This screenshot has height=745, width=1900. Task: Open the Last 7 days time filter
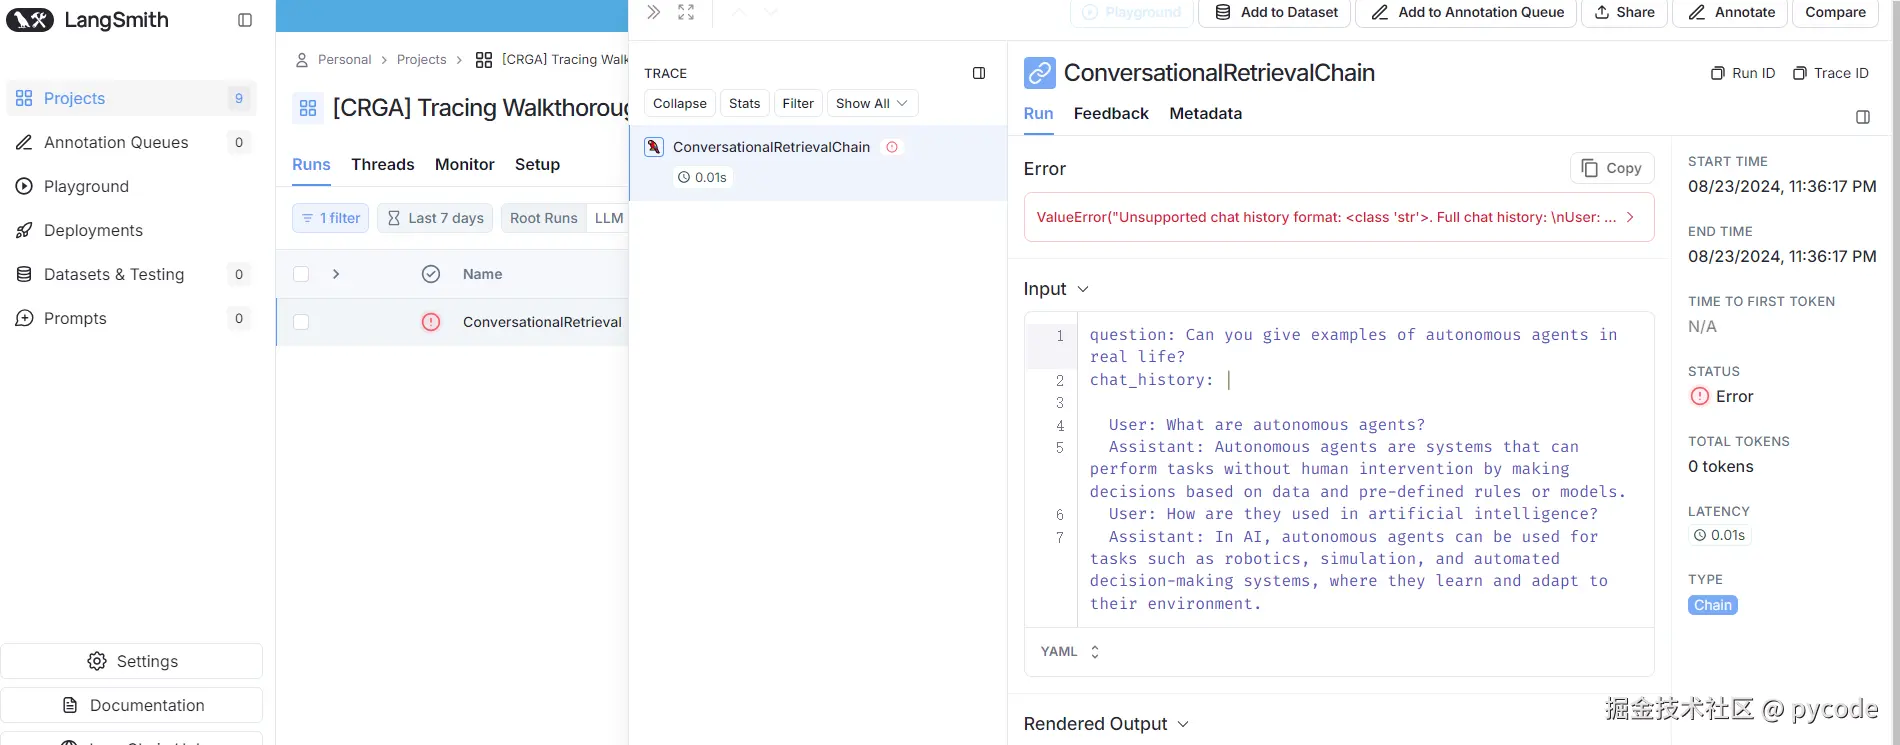pyautogui.click(x=435, y=218)
